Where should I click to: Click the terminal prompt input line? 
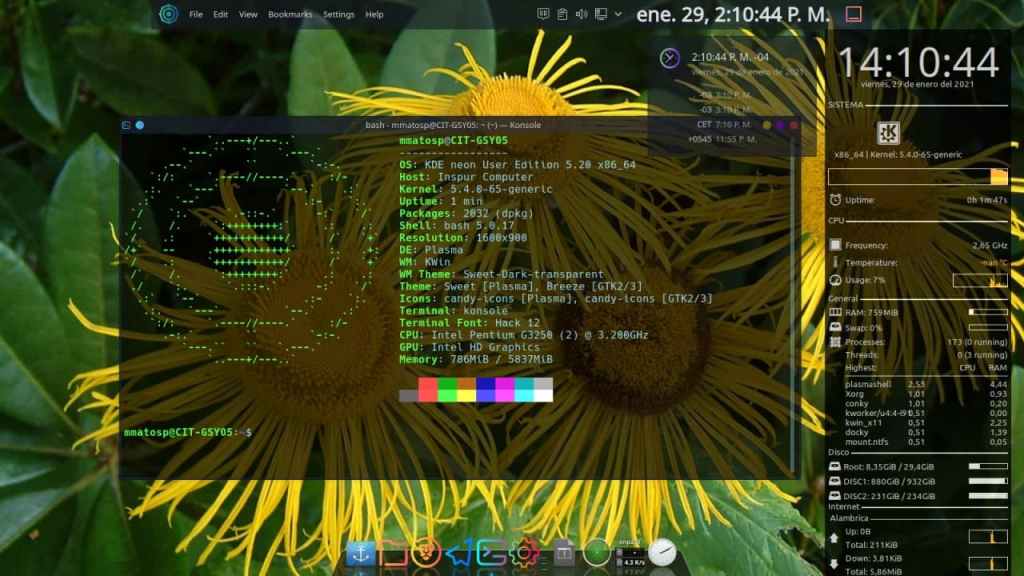pos(400,432)
